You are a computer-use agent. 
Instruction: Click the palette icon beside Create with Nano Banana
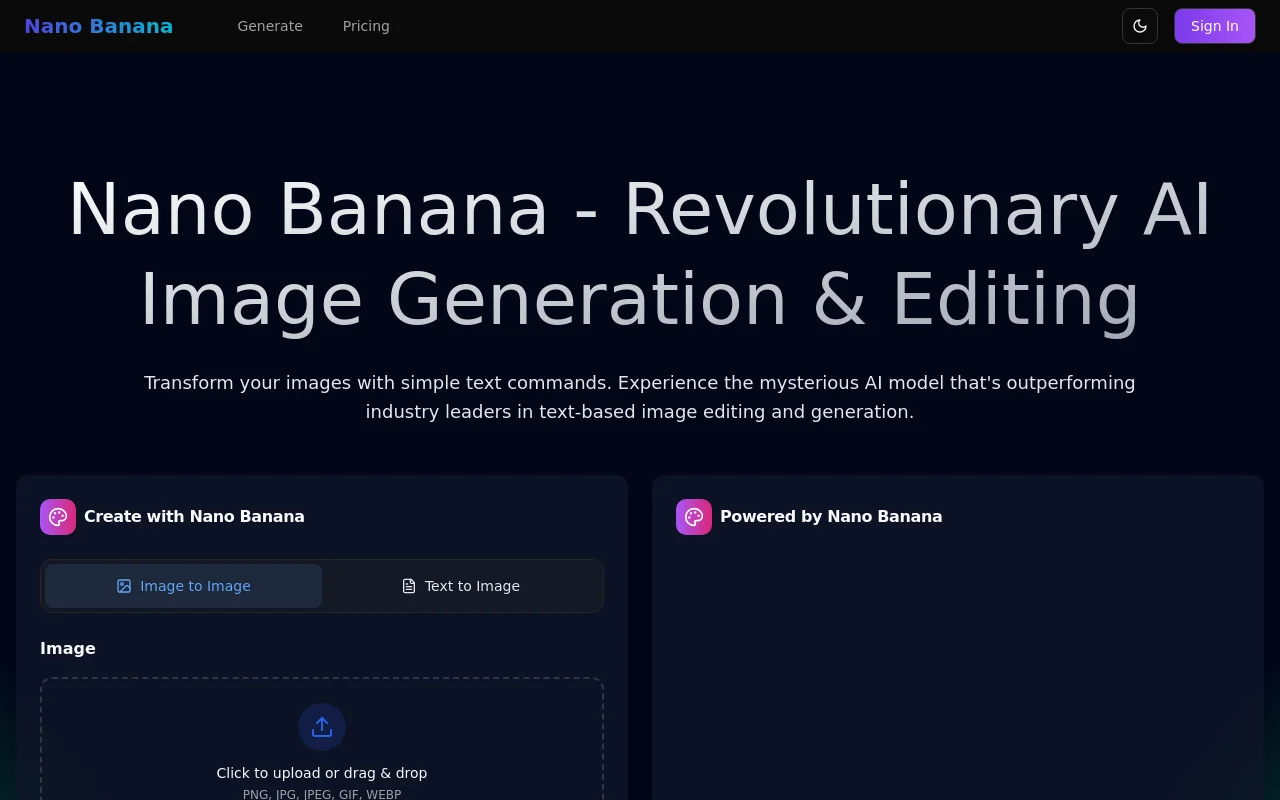[x=57, y=516]
